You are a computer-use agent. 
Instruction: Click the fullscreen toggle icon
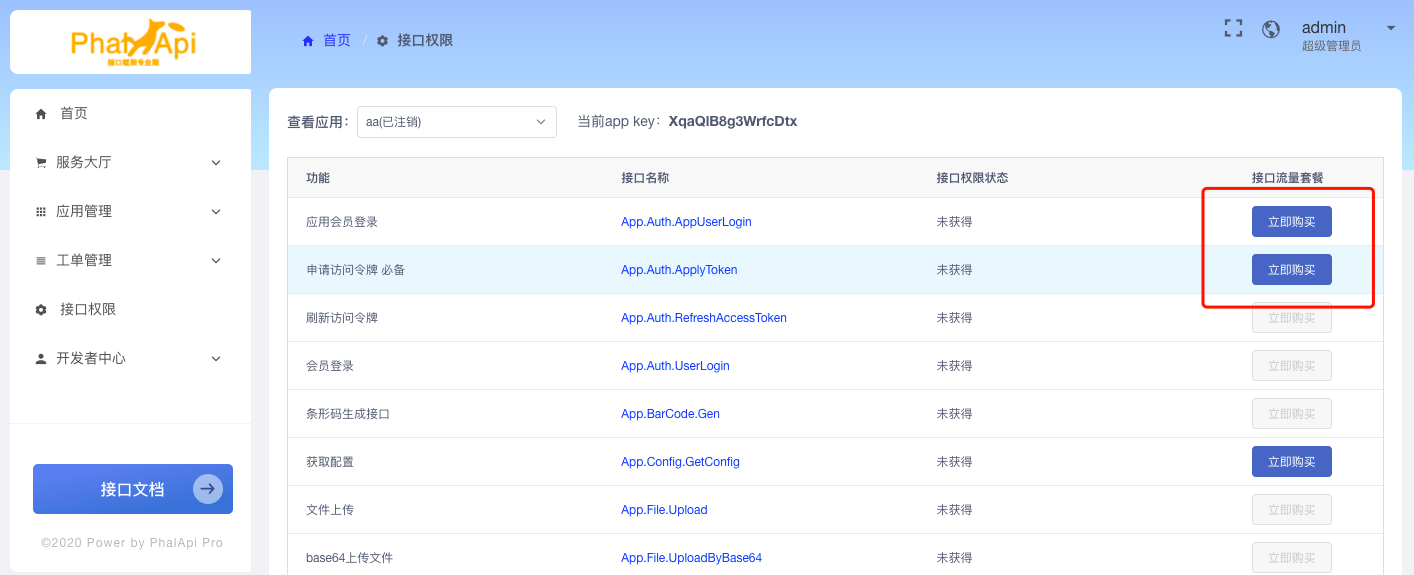click(x=1233, y=29)
